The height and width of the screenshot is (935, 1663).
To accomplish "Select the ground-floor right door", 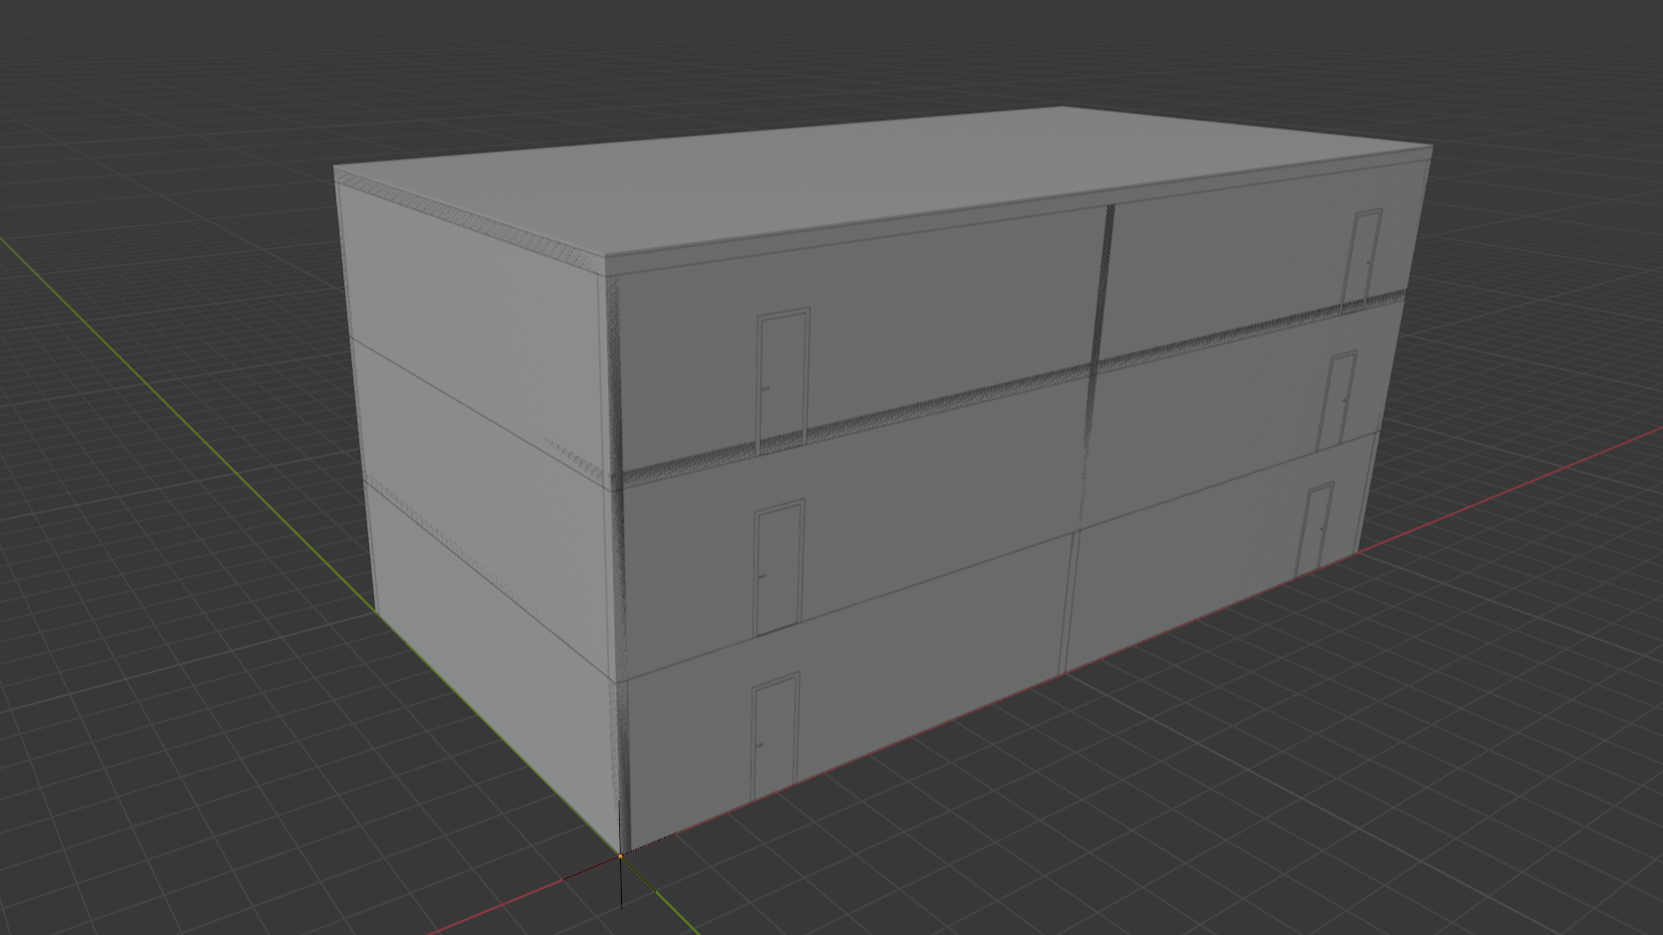I will (x=1315, y=529).
